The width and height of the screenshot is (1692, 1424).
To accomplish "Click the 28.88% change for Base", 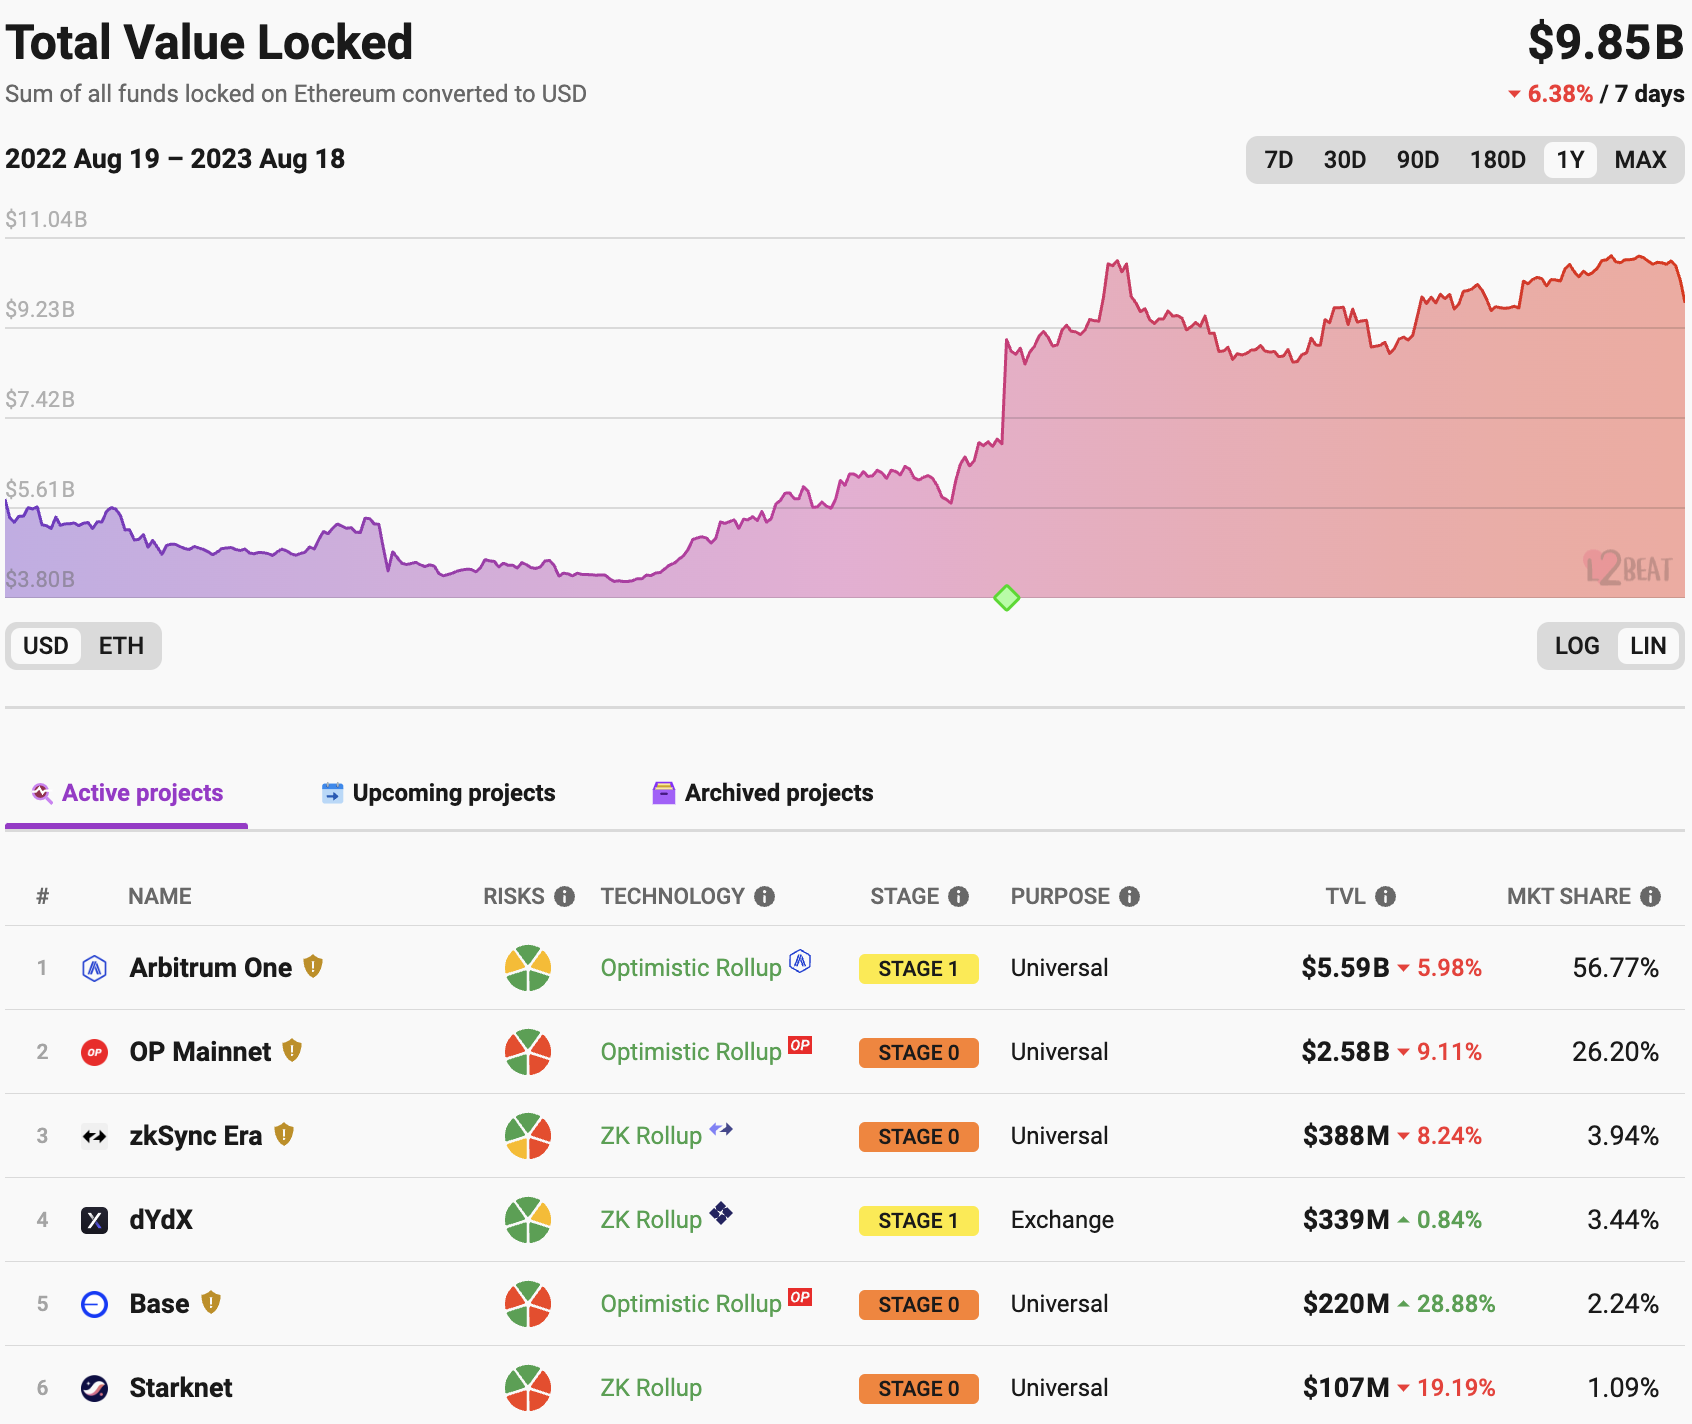I will 1456,1304.
